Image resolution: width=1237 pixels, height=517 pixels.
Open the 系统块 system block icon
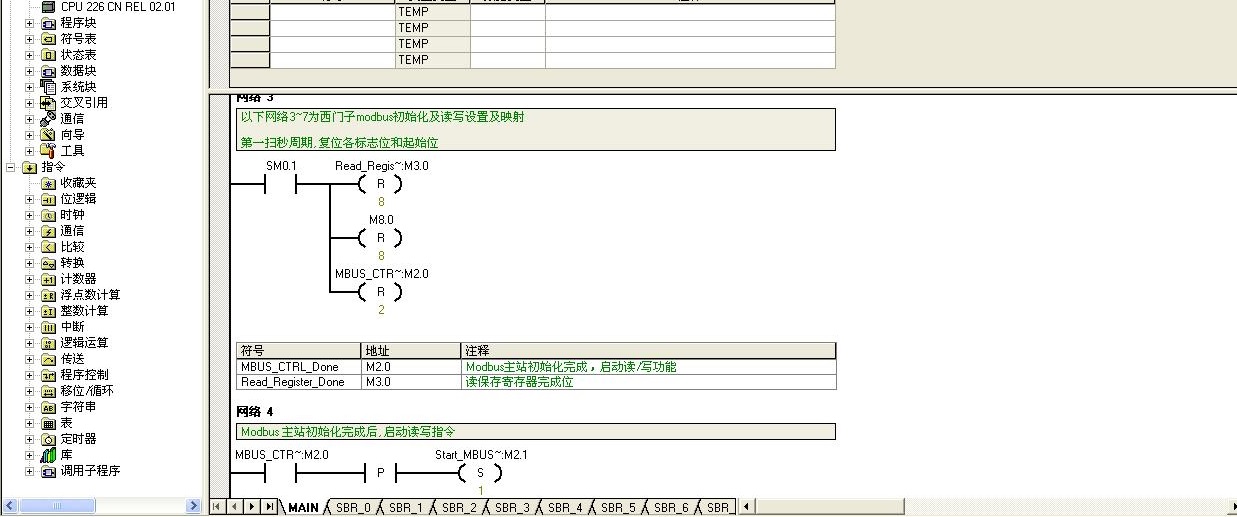[48, 86]
